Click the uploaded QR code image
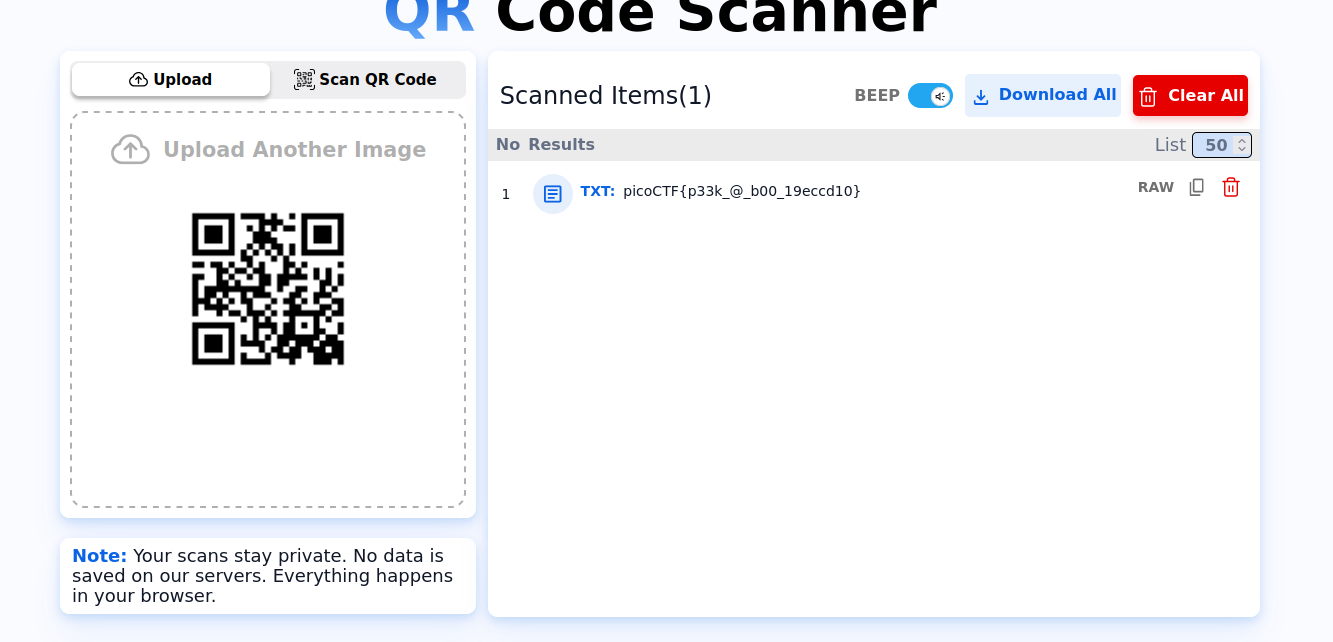 [x=268, y=289]
